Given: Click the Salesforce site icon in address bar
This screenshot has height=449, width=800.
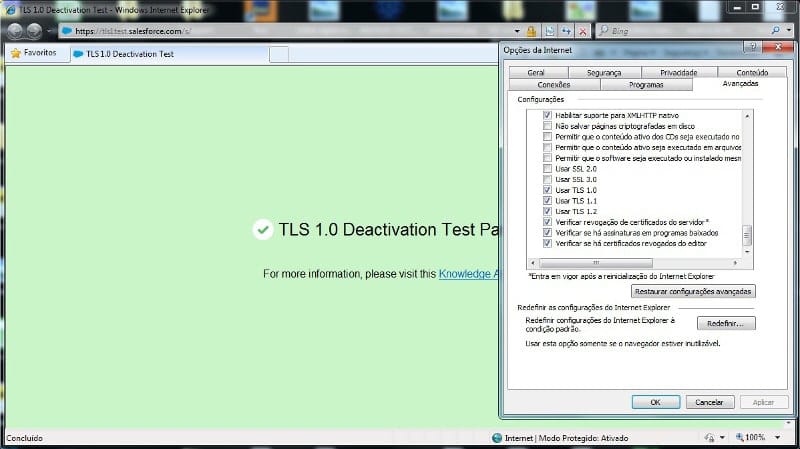Looking at the screenshot, I should tap(66, 31).
